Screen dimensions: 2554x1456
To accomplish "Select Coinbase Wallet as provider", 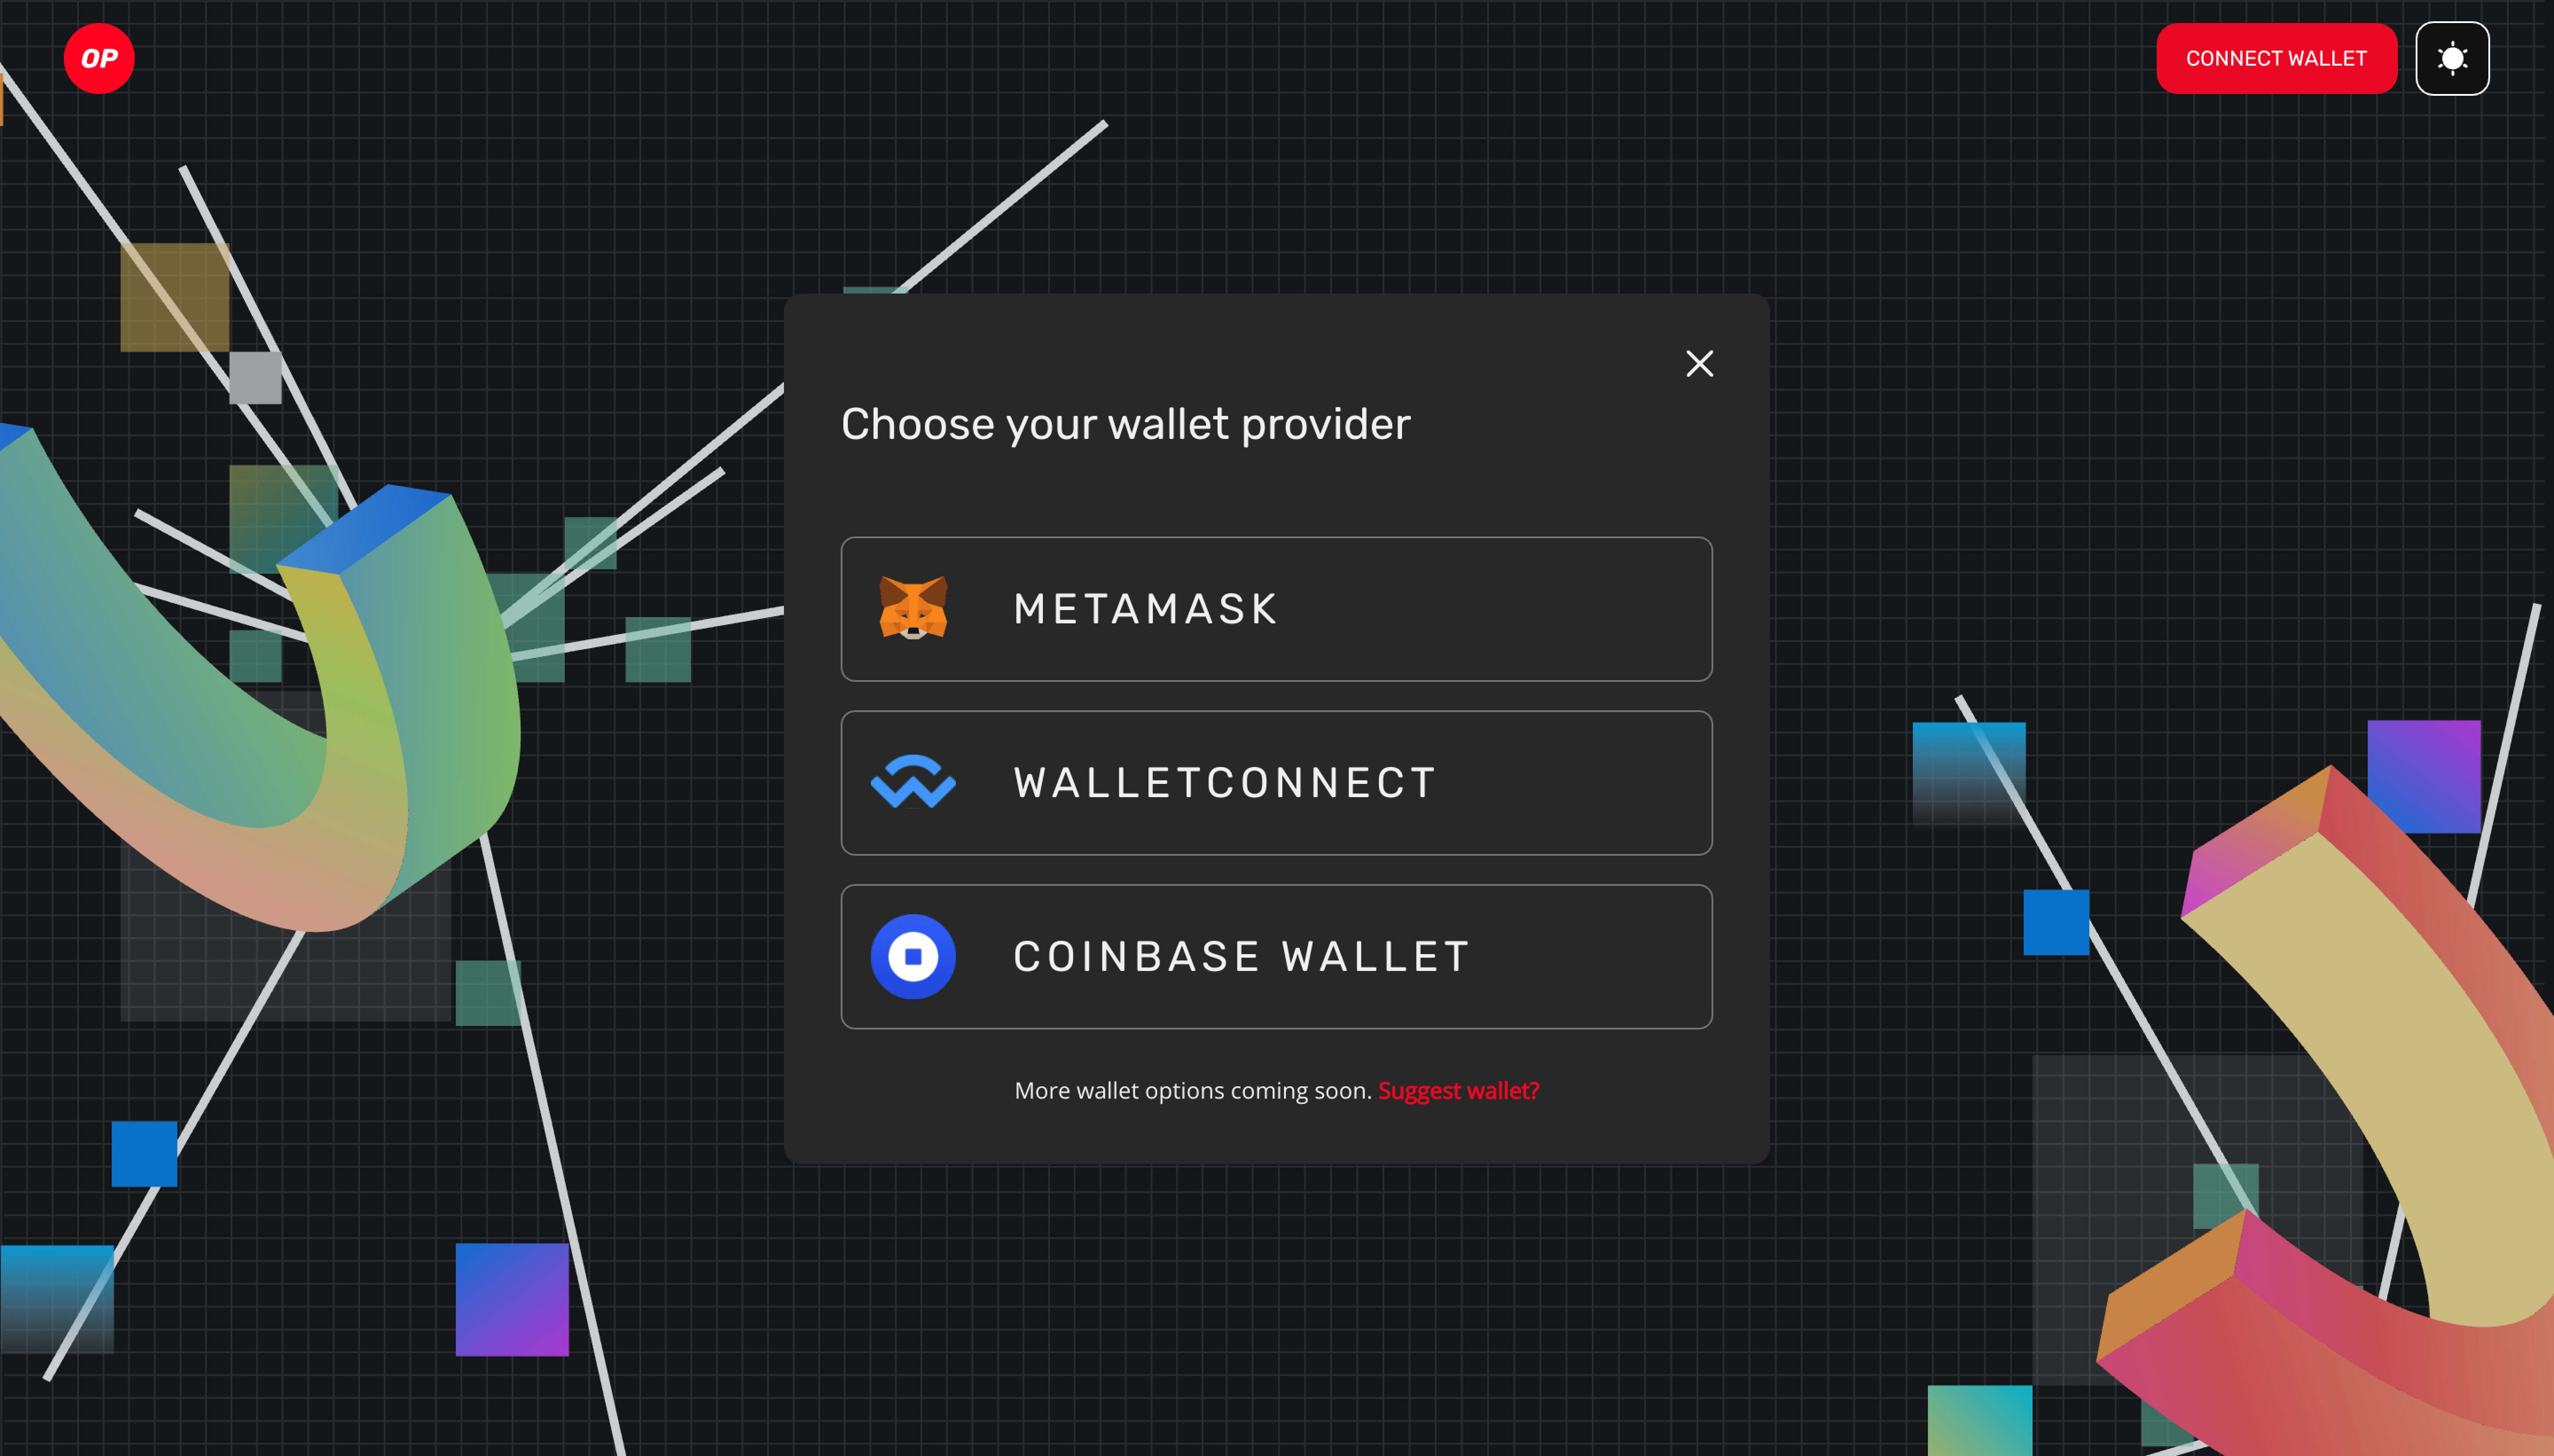I will [1276, 956].
